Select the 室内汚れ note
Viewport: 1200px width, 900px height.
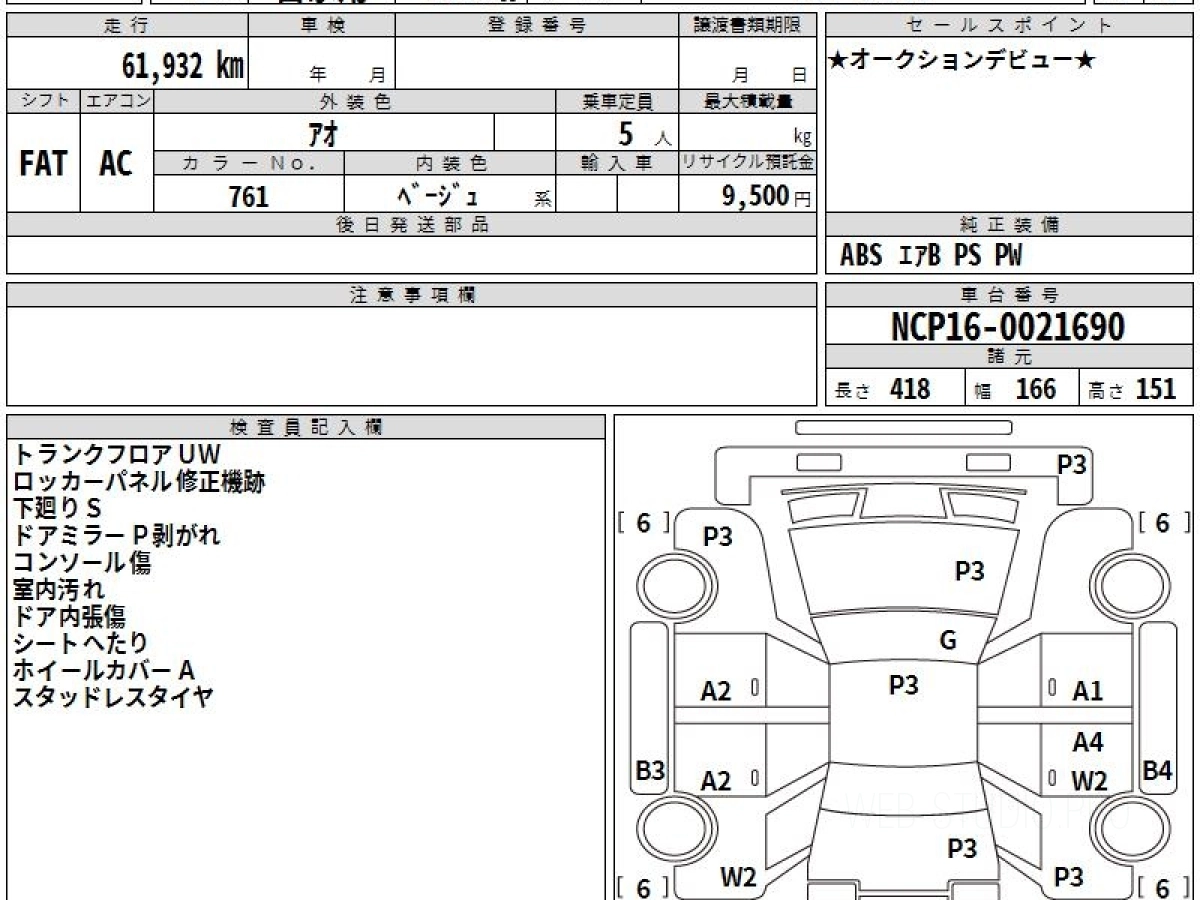(58, 590)
